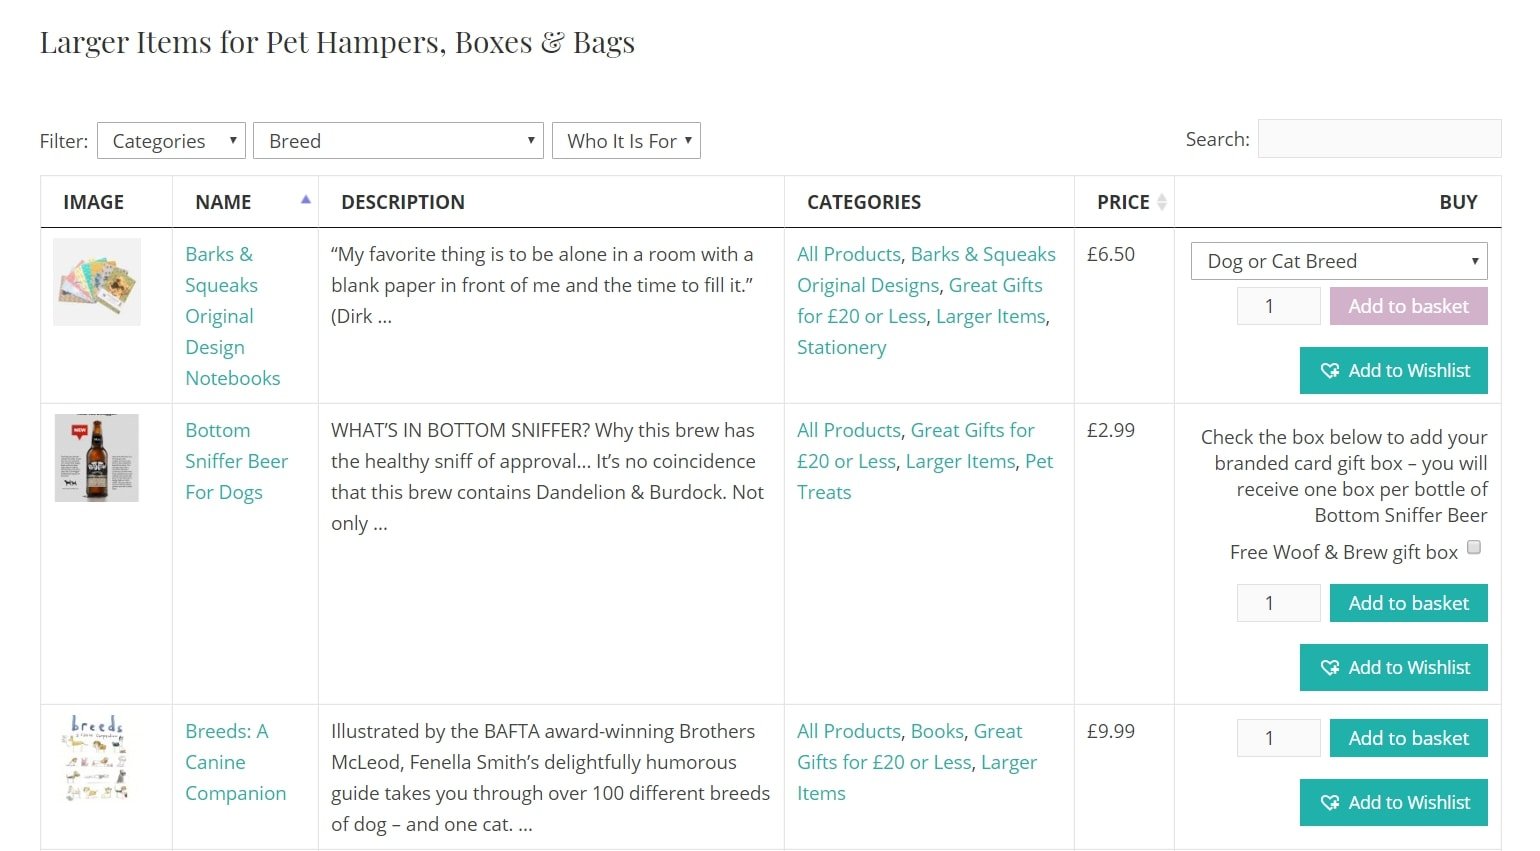This screenshot has width=1540, height=851.
Task: Open the Bottom Sniffer Beer For Dogs product page
Action: click(x=236, y=460)
